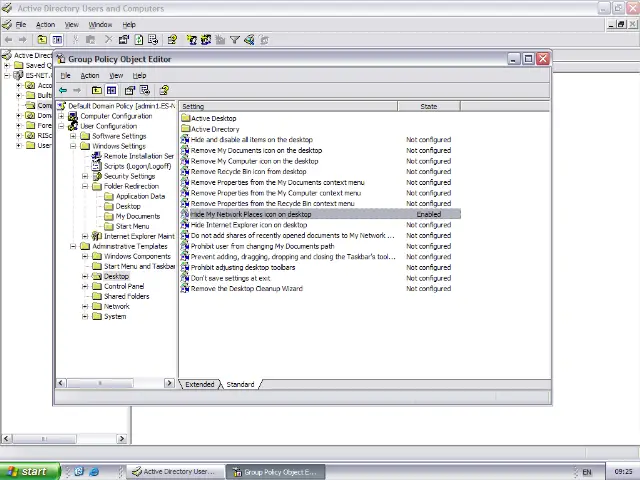640x480 pixels.
Task: Click Active Directory tree scrollbar right arrow
Action: (122, 439)
